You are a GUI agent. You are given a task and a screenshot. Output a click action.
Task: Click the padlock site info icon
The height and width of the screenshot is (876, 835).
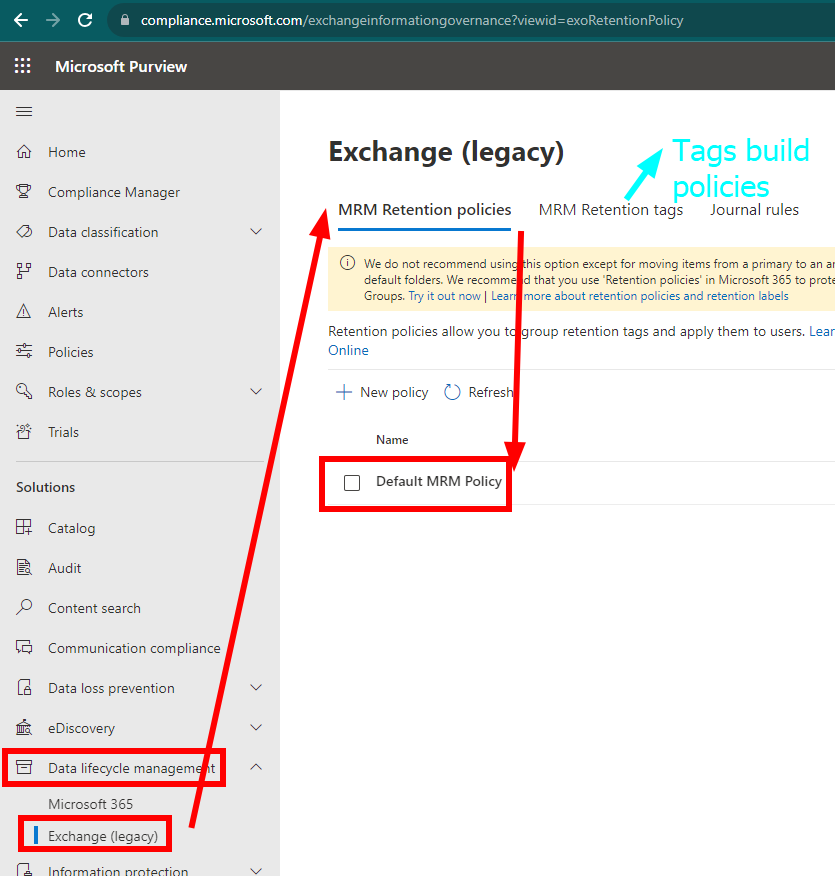(125, 20)
